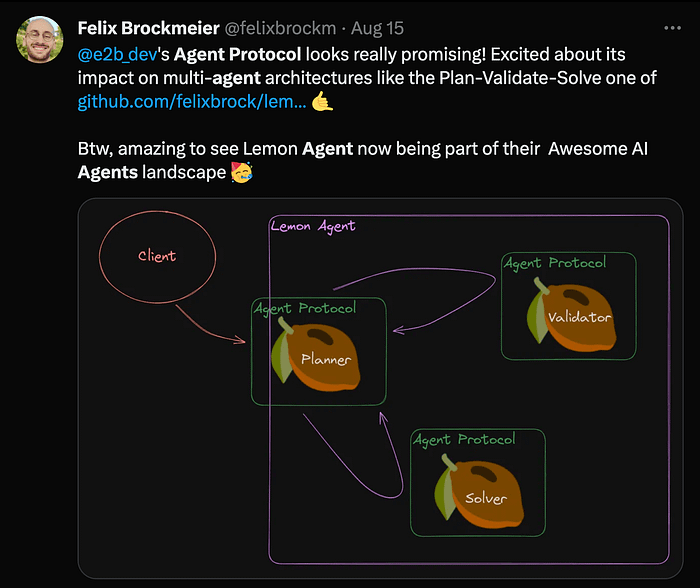Open the github.com/felixbrock/lem... link

click(x=192, y=102)
